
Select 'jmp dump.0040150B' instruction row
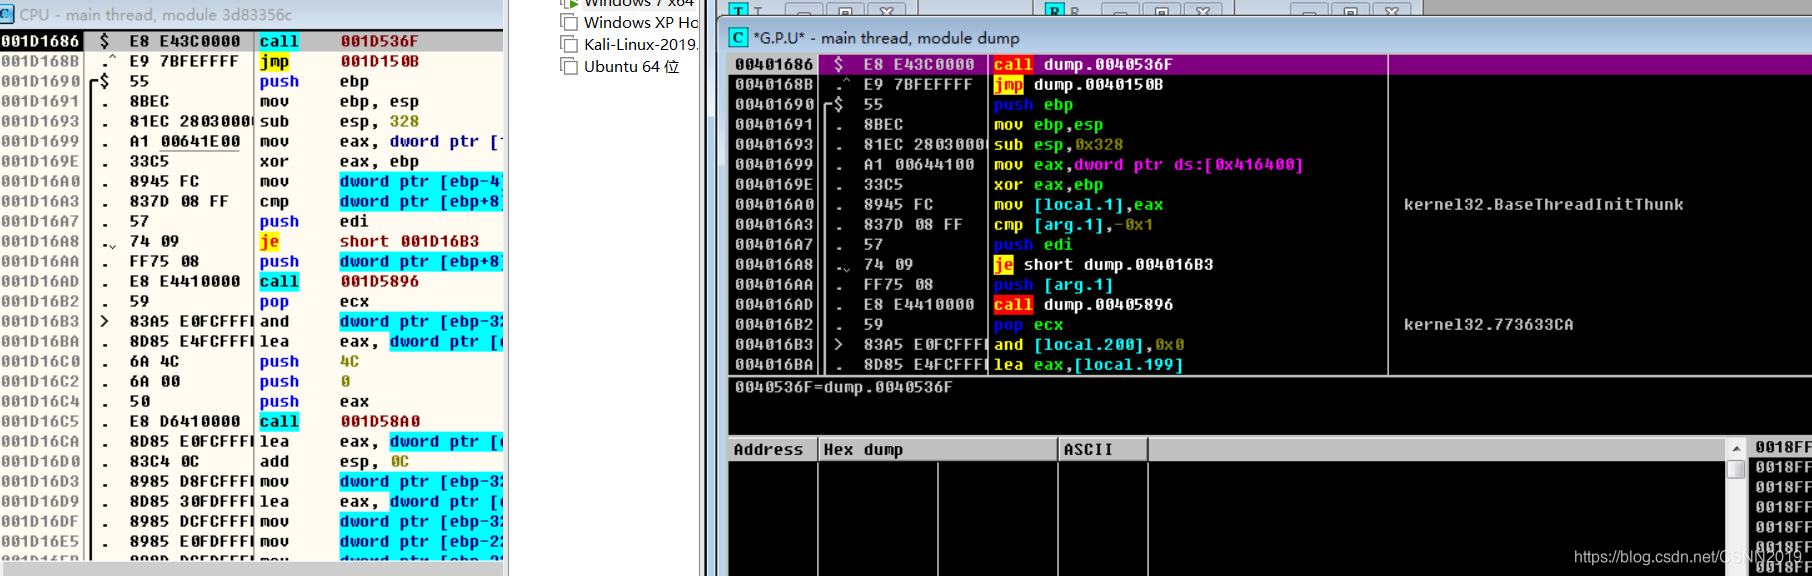[1079, 85]
